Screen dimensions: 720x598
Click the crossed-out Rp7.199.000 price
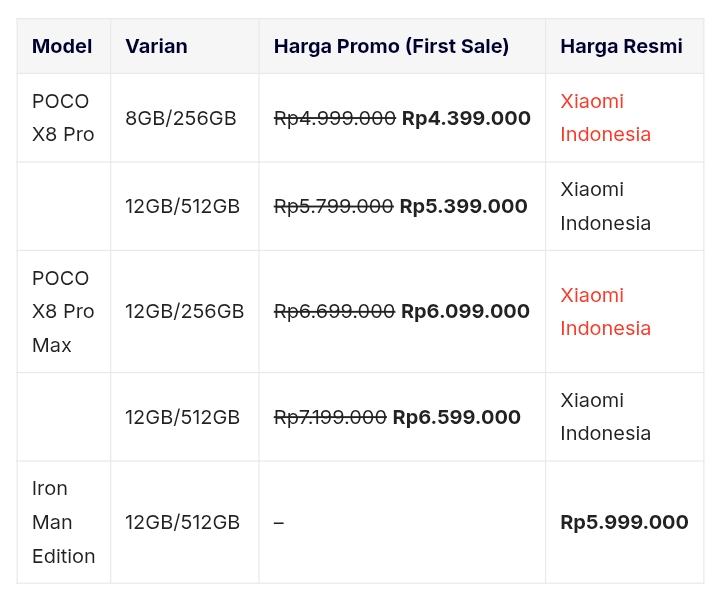click(330, 417)
